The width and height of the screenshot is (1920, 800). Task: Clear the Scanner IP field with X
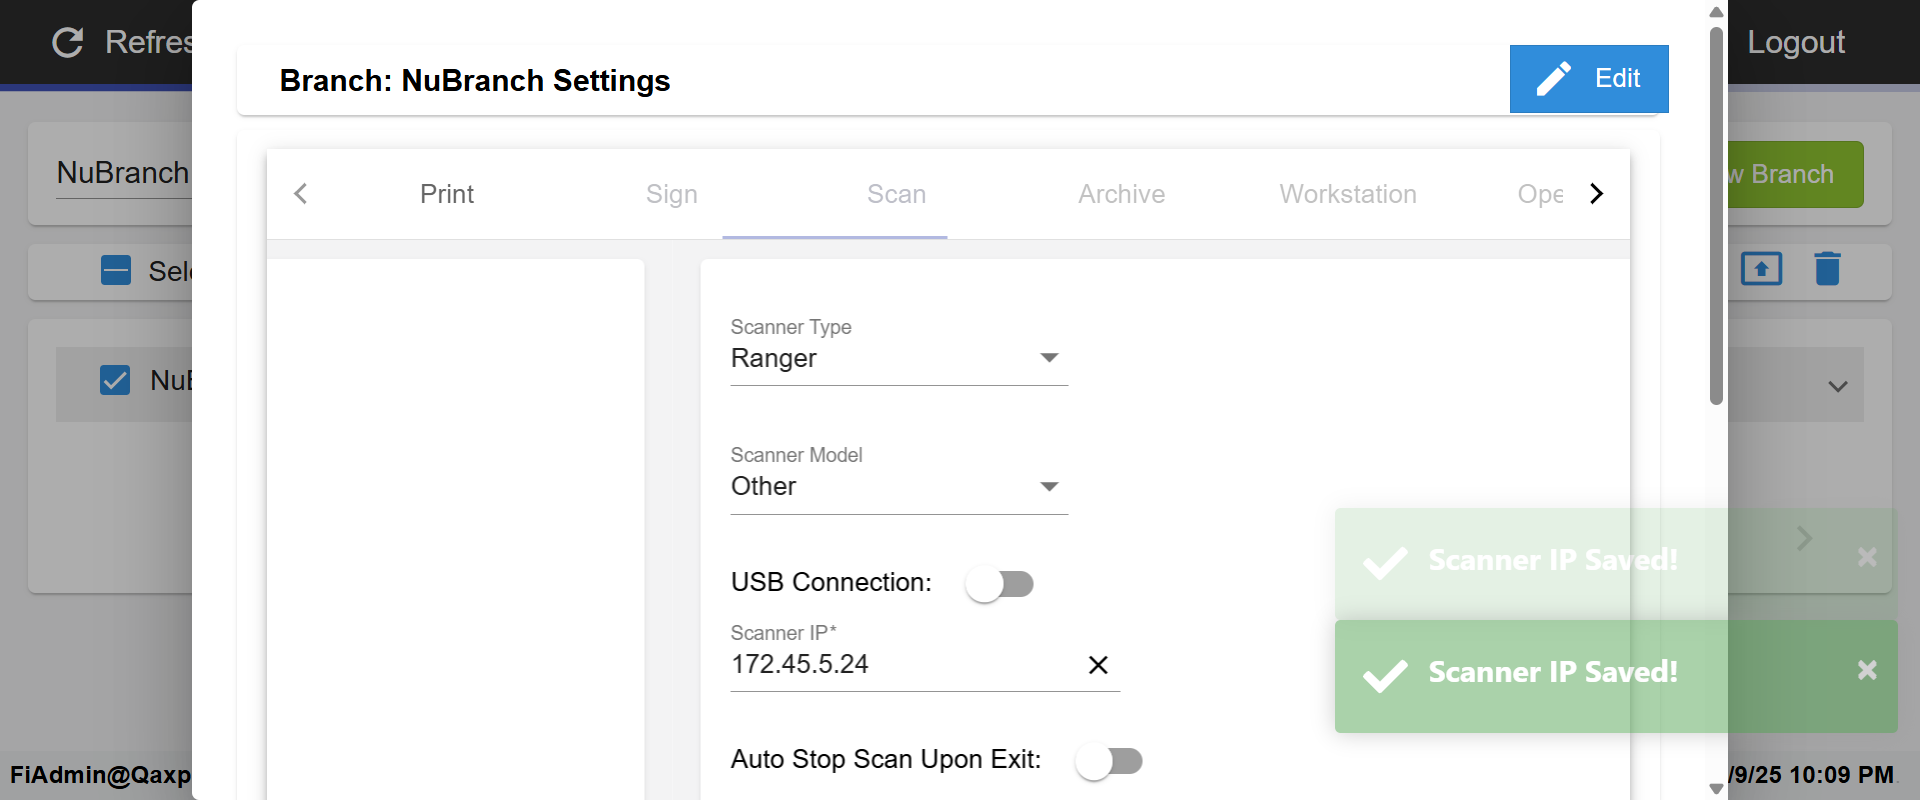point(1097,665)
